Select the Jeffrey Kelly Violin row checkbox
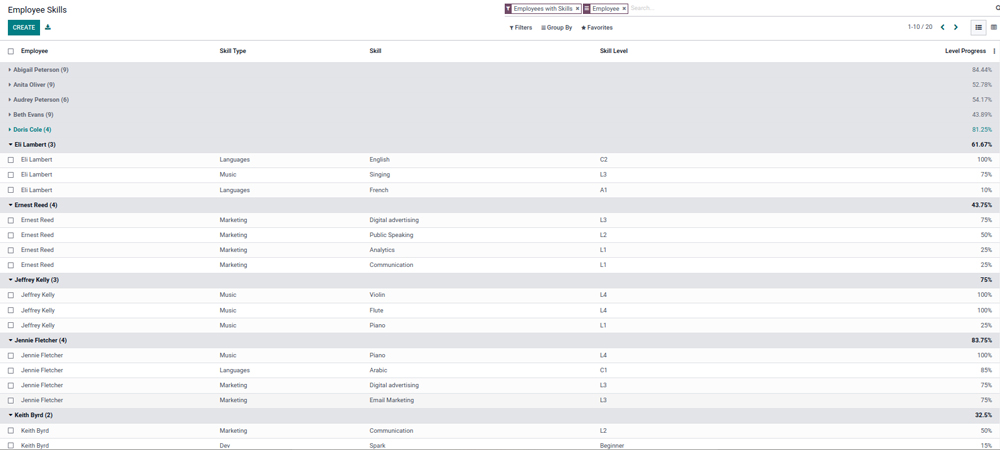The height and width of the screenshot is (450, 1000). 11,295
